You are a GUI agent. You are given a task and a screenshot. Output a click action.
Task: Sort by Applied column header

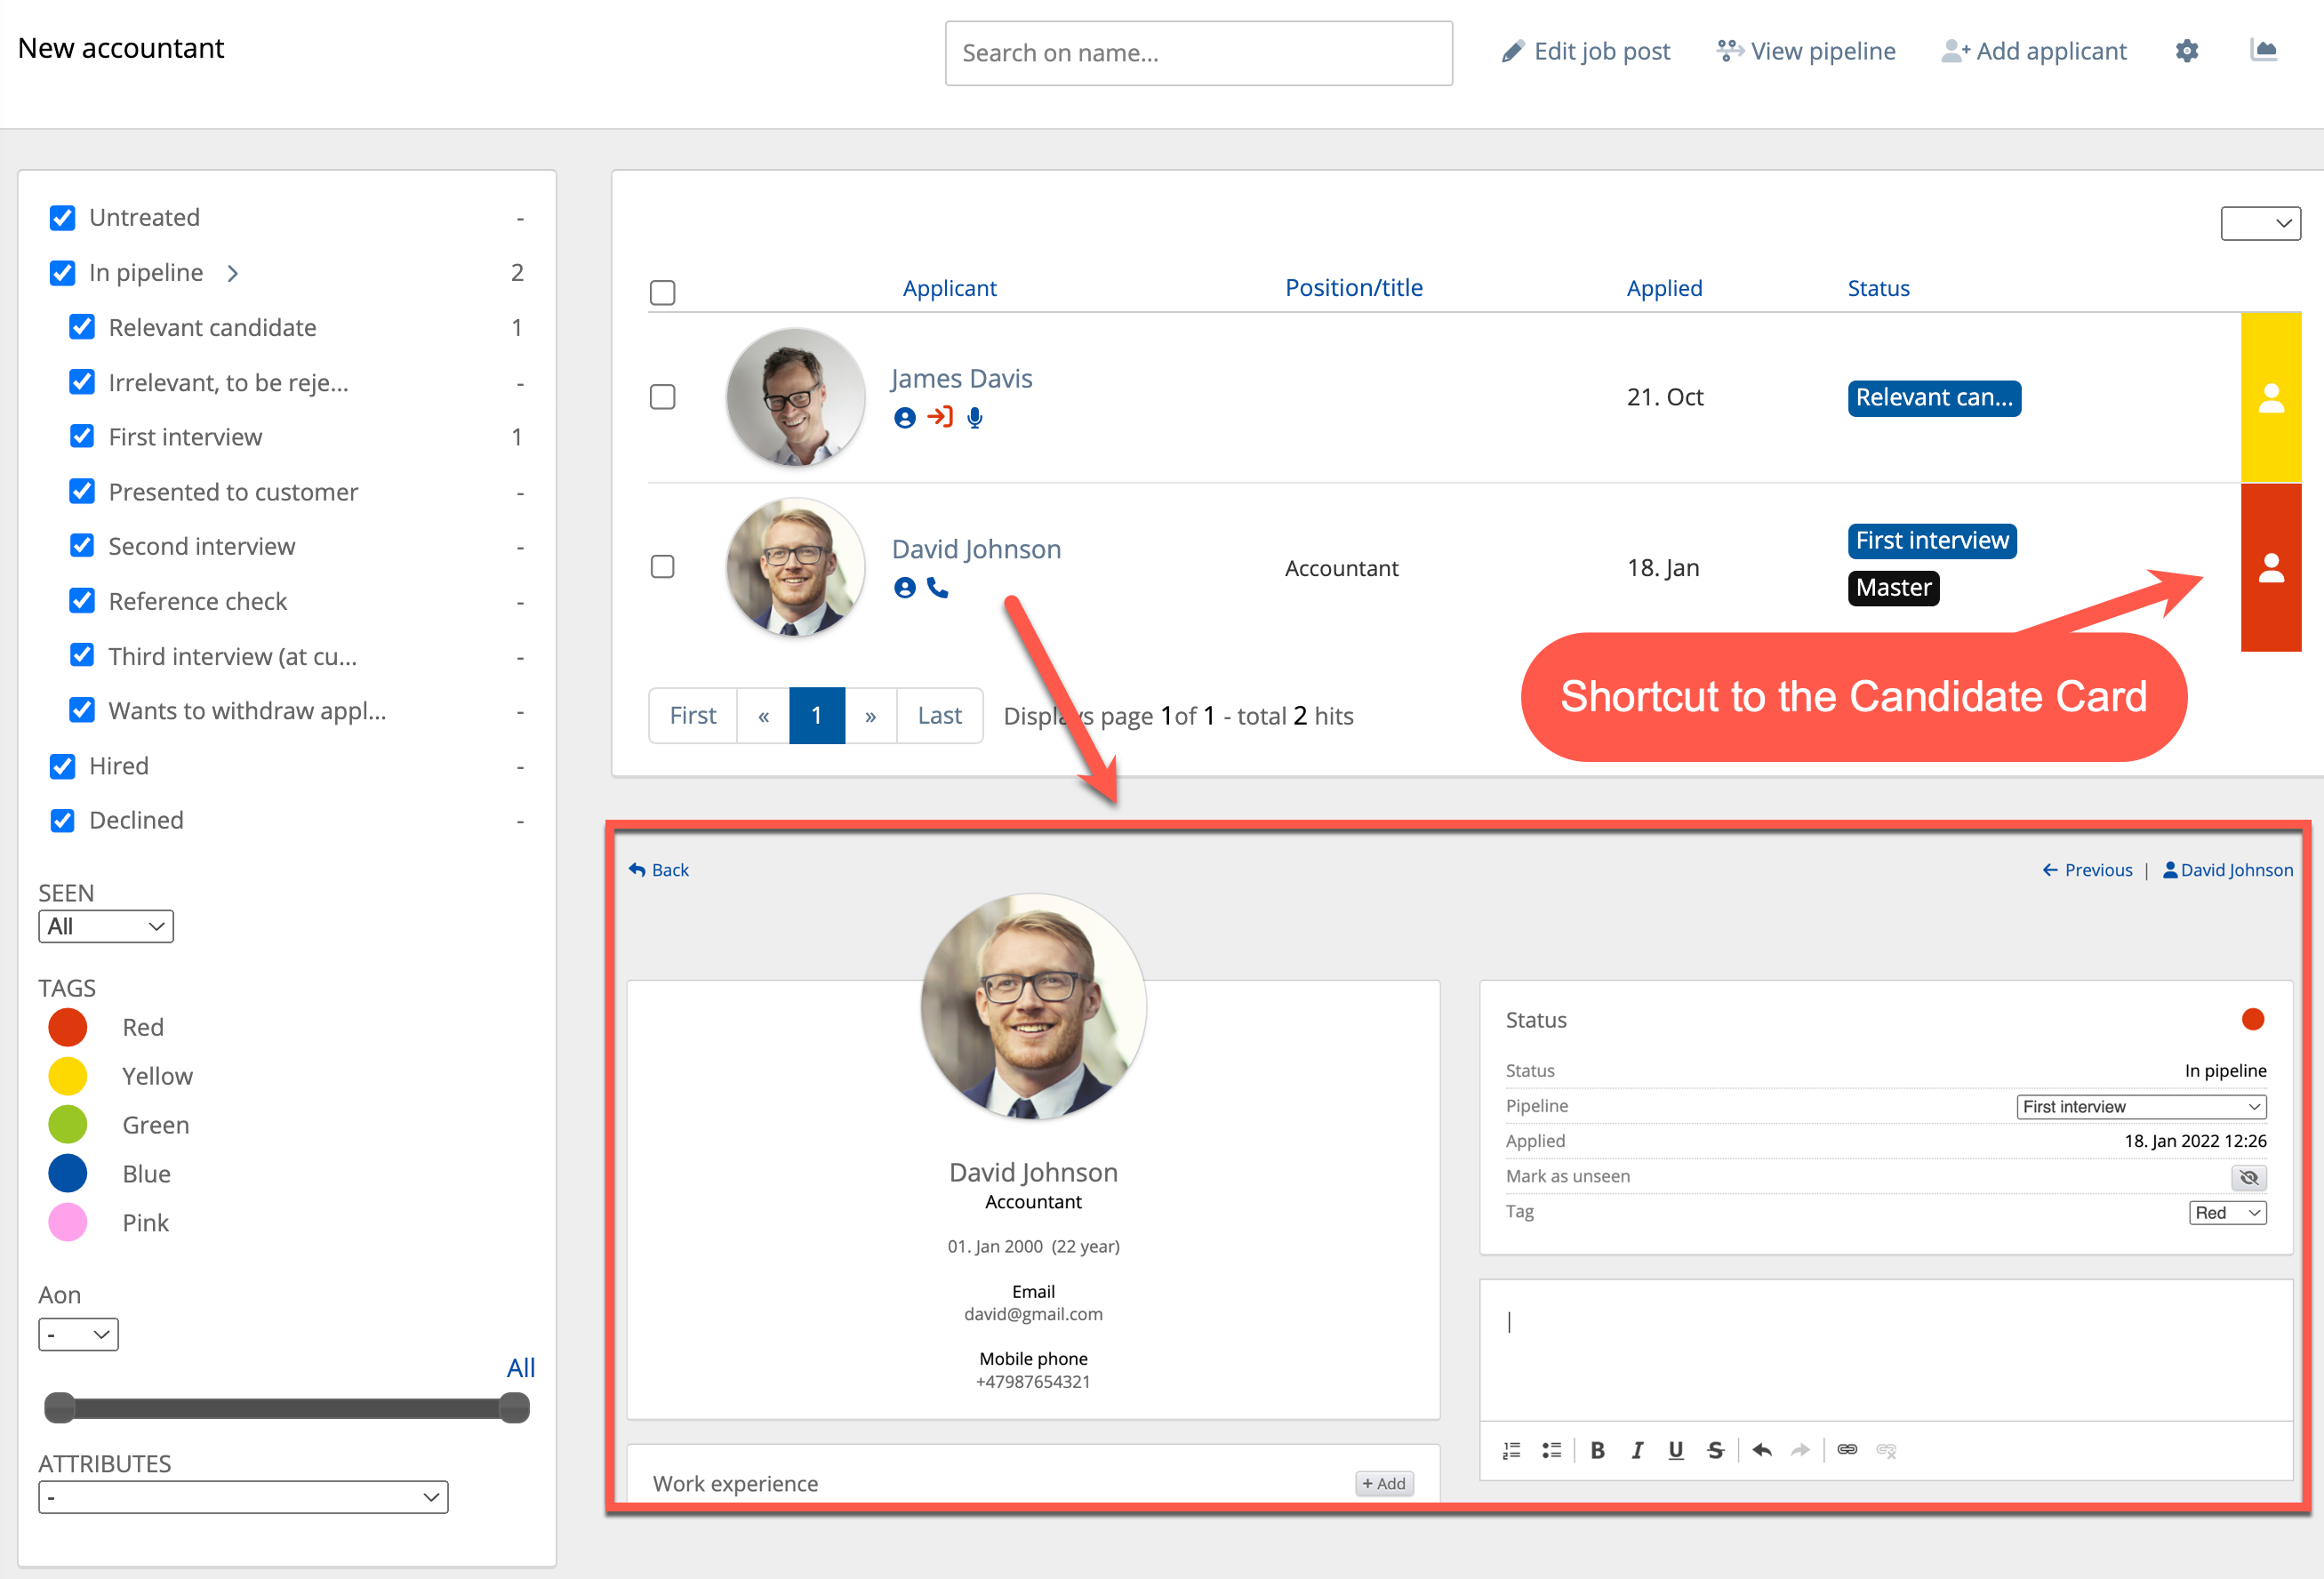coord(1664,288)
